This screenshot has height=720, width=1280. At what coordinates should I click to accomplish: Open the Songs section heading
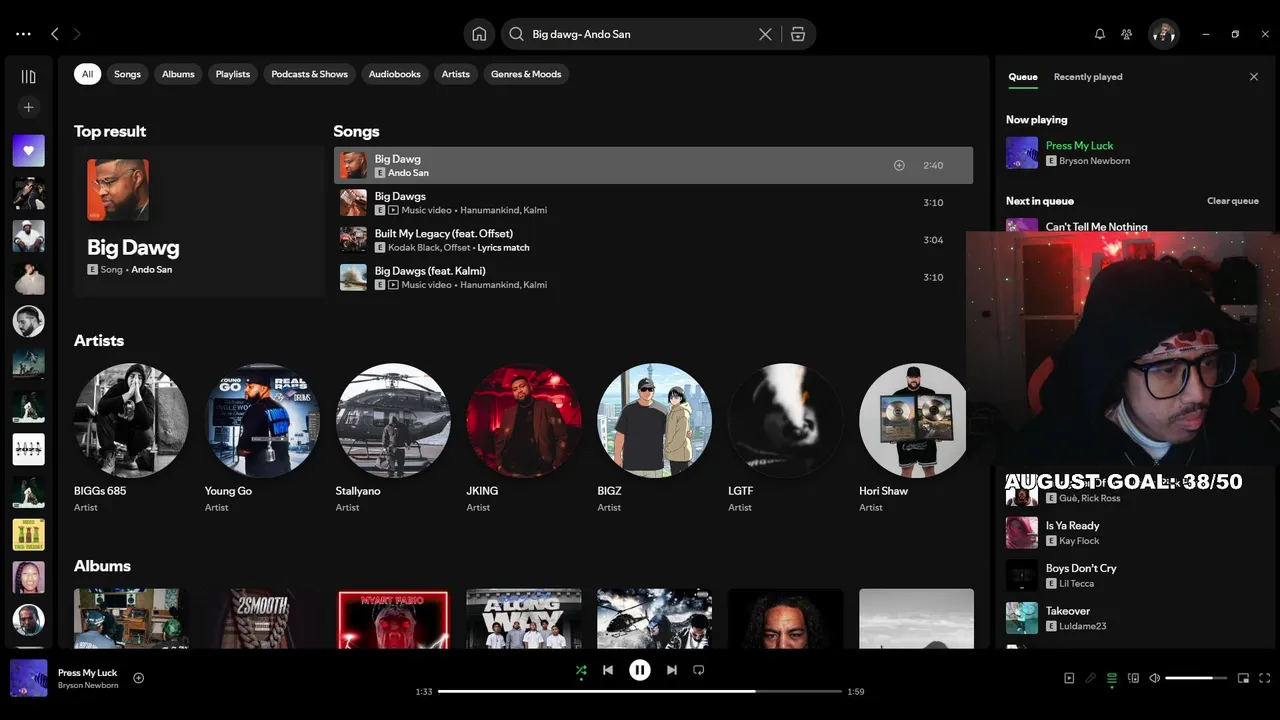click(x=356, y=131)
